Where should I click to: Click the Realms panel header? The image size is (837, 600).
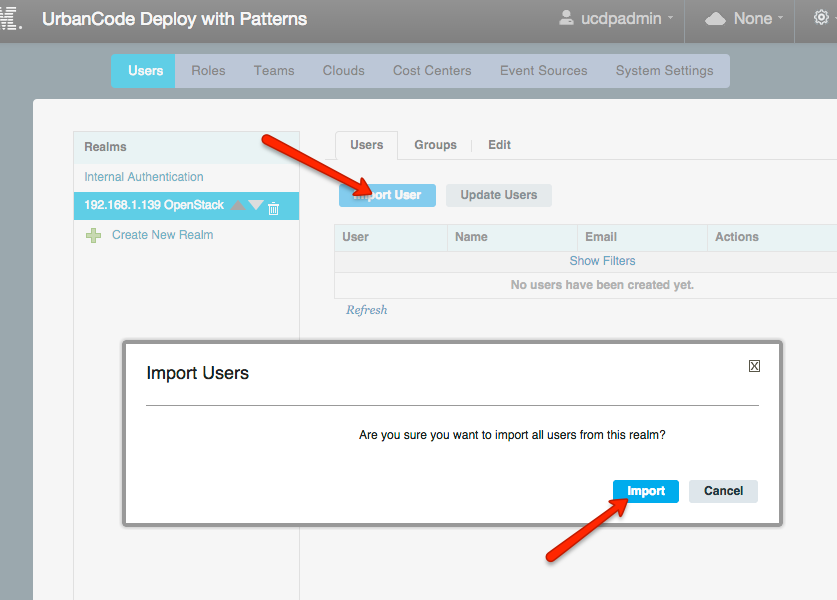click(186, 147)
